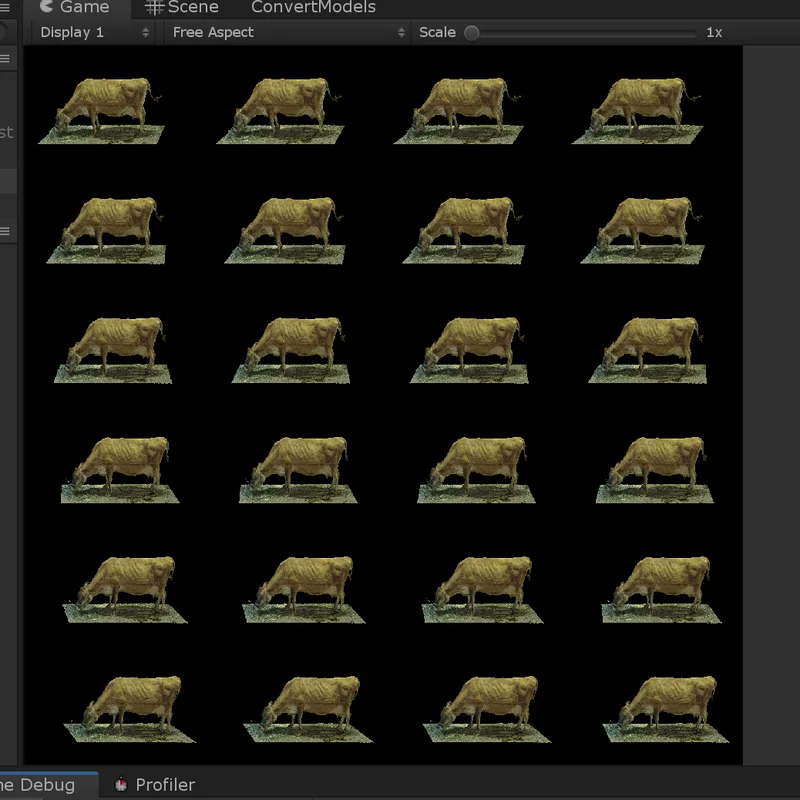Image resolution: width=800 pixels, height=800 pixels.
Task: Click the Scene tab grid icon
Action: tap(155, 7)
